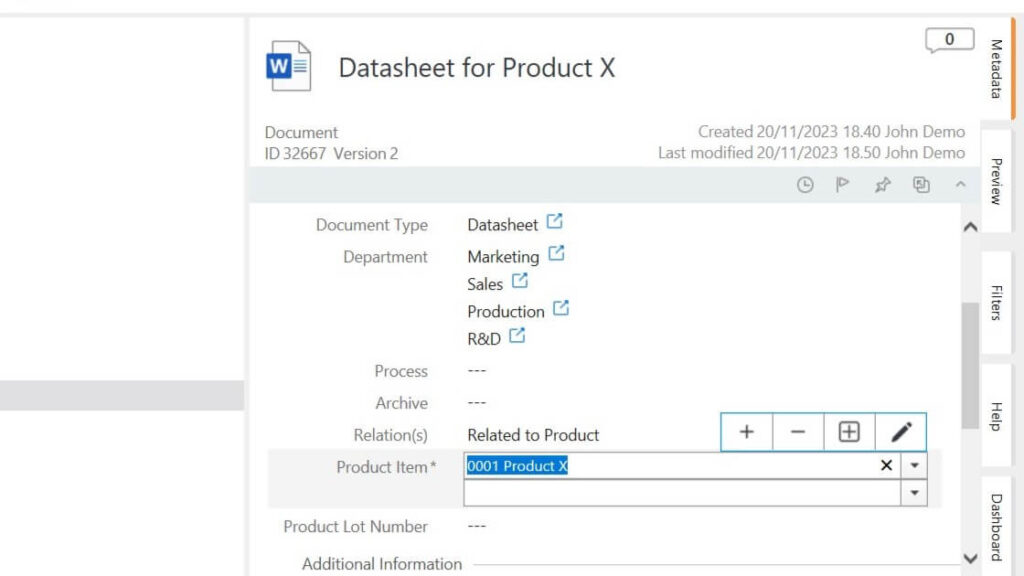Click the Production department value
Screen dimensions: 1024x576
[x=506, y=312]
